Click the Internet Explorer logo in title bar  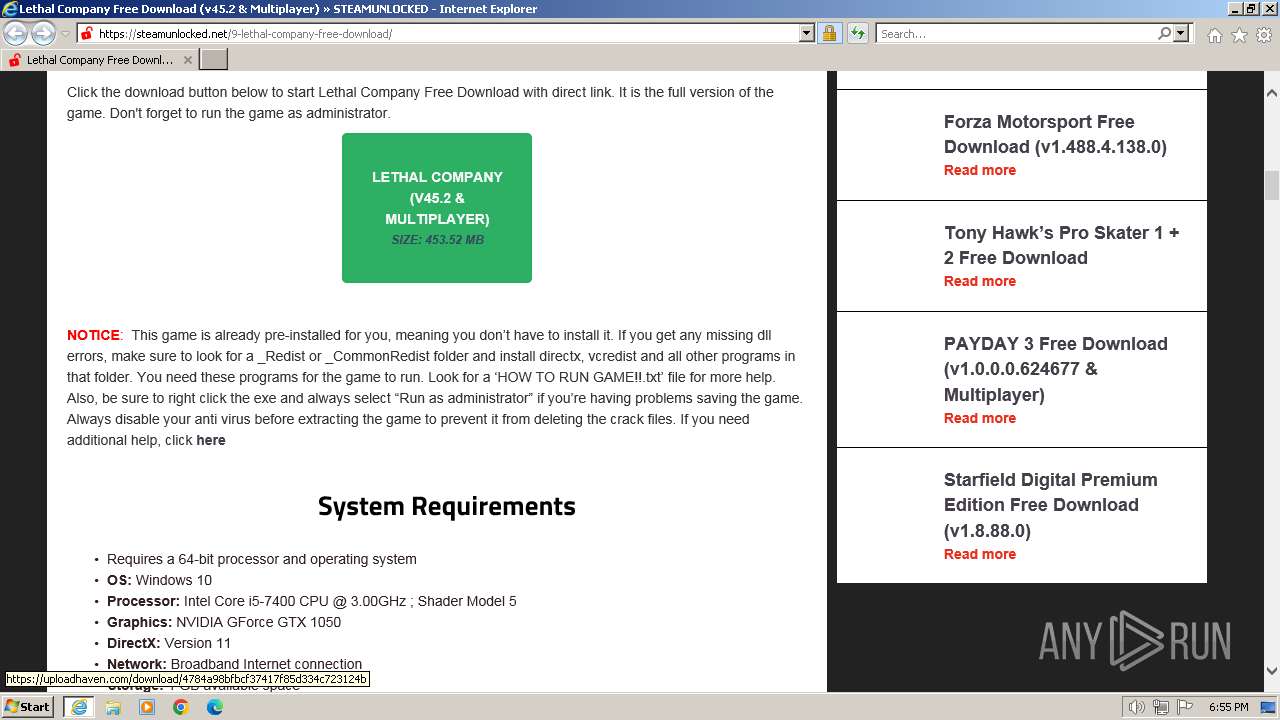(10, 9)
